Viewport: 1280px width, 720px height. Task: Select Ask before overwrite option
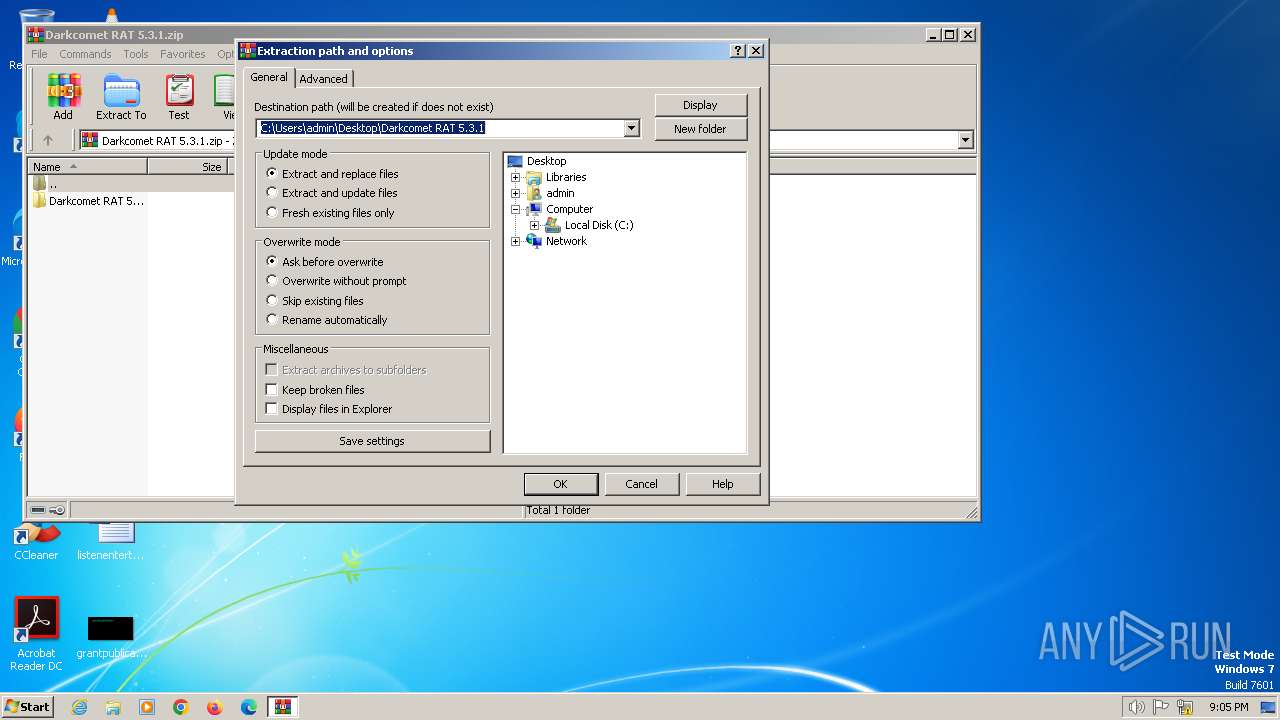[x=324, y=262]
